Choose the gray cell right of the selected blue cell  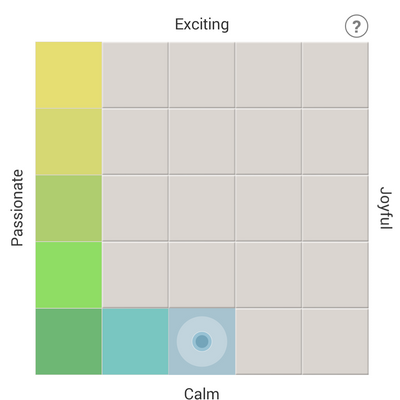click(269, 342)
